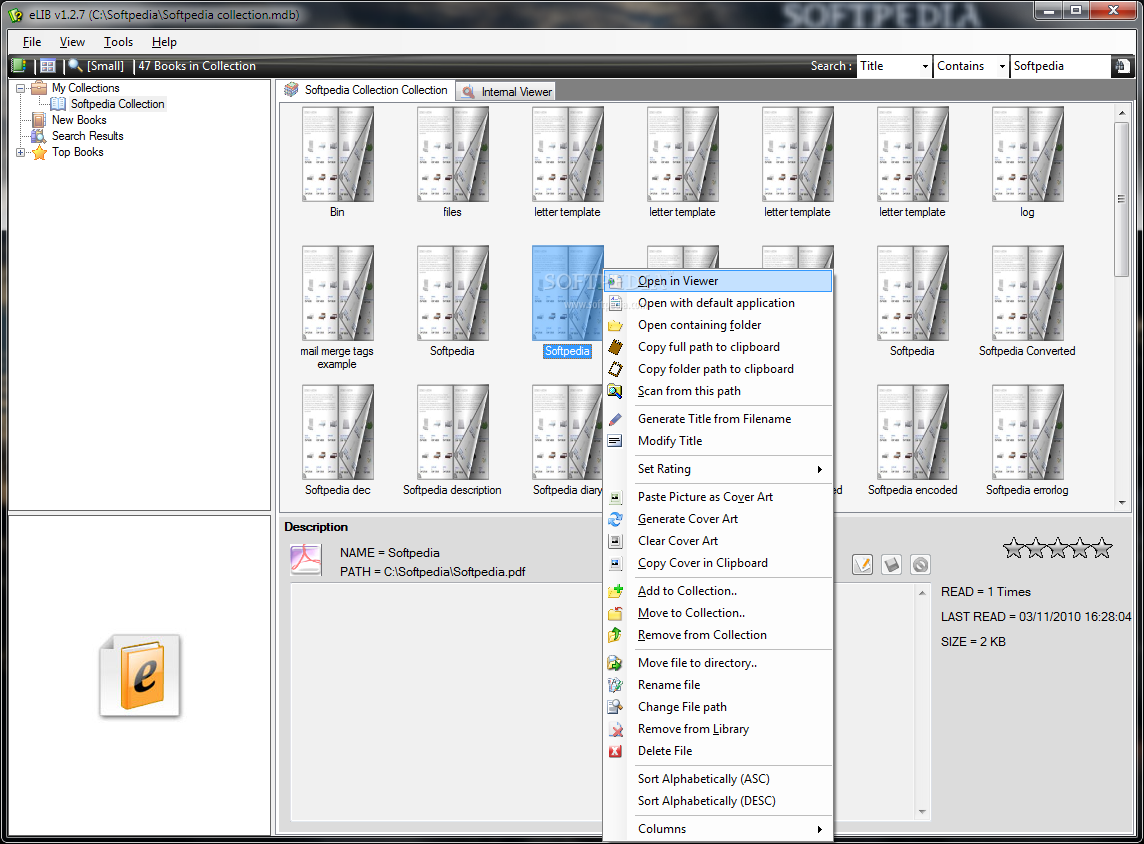Image resolution: width=1144 pixels, height=844 pixels.
Task: Click the New Books tree icon
Action: click(39, 120)
